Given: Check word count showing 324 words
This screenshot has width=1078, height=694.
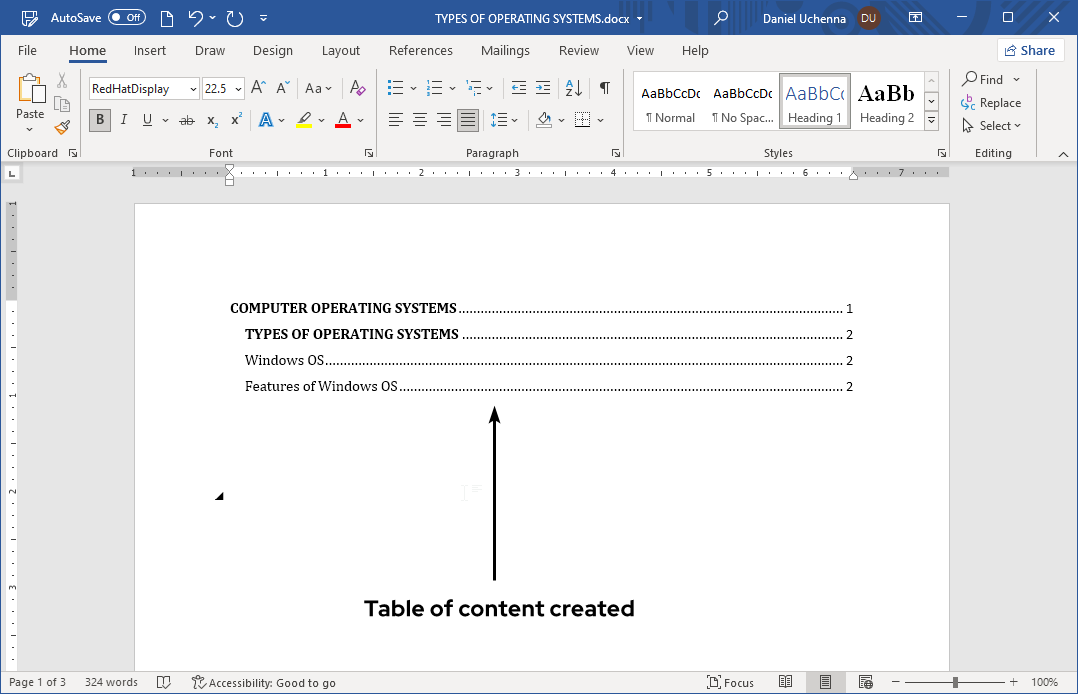Looking at the screenshot, I should coord(110,682).
